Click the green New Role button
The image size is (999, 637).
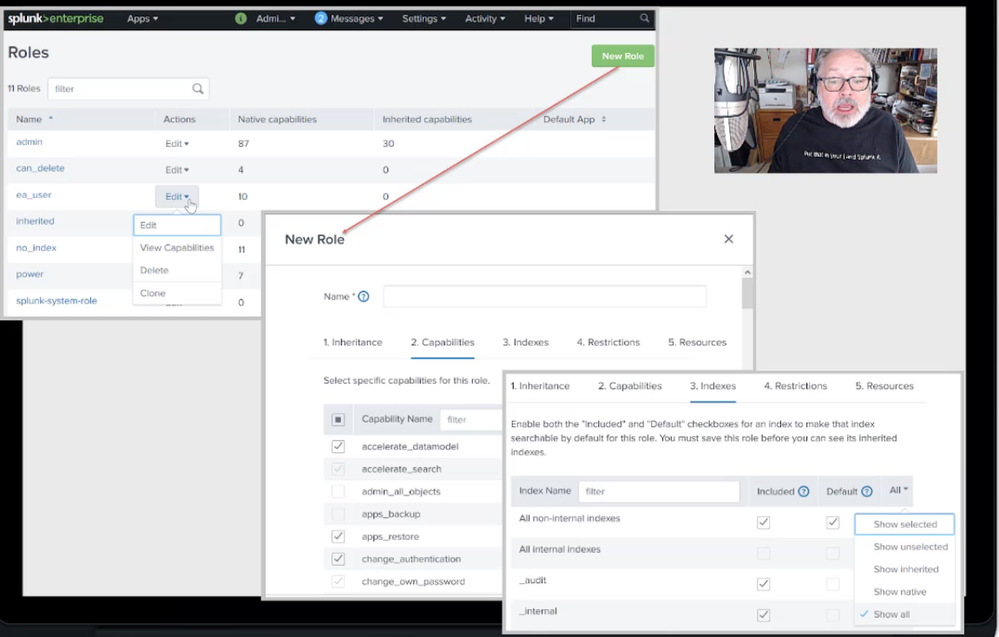click(x=623, y=56)
